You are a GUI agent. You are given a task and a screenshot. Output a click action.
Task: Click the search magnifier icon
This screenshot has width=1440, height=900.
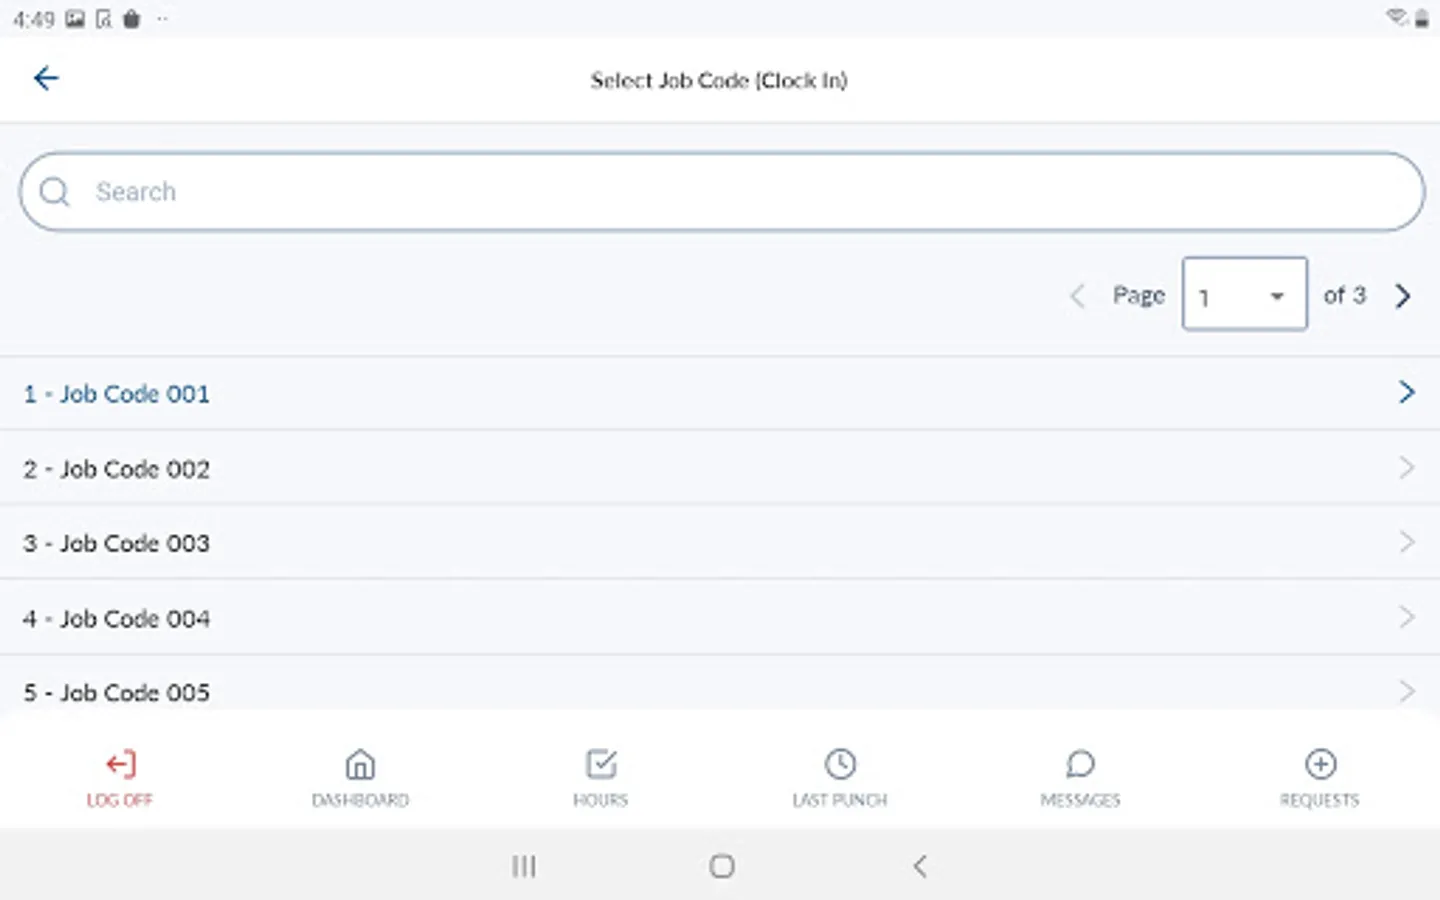pos(55,192)
